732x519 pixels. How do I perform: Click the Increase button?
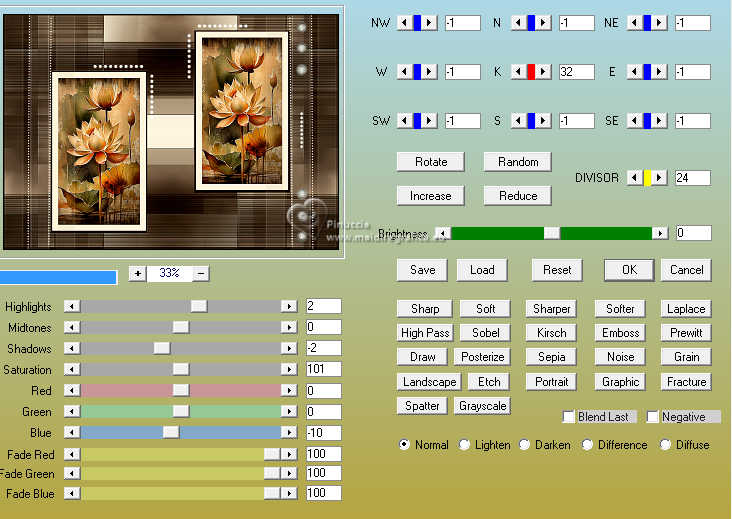point(431,196)
